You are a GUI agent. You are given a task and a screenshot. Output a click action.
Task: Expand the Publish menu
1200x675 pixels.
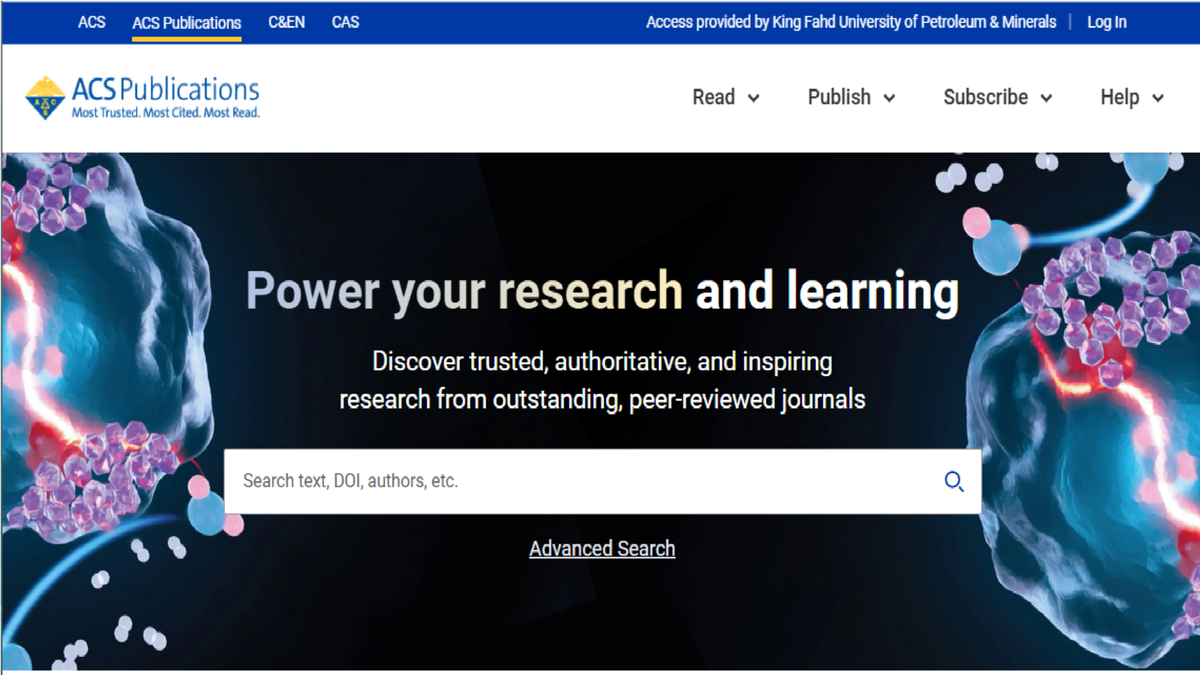tap(851, 97)
